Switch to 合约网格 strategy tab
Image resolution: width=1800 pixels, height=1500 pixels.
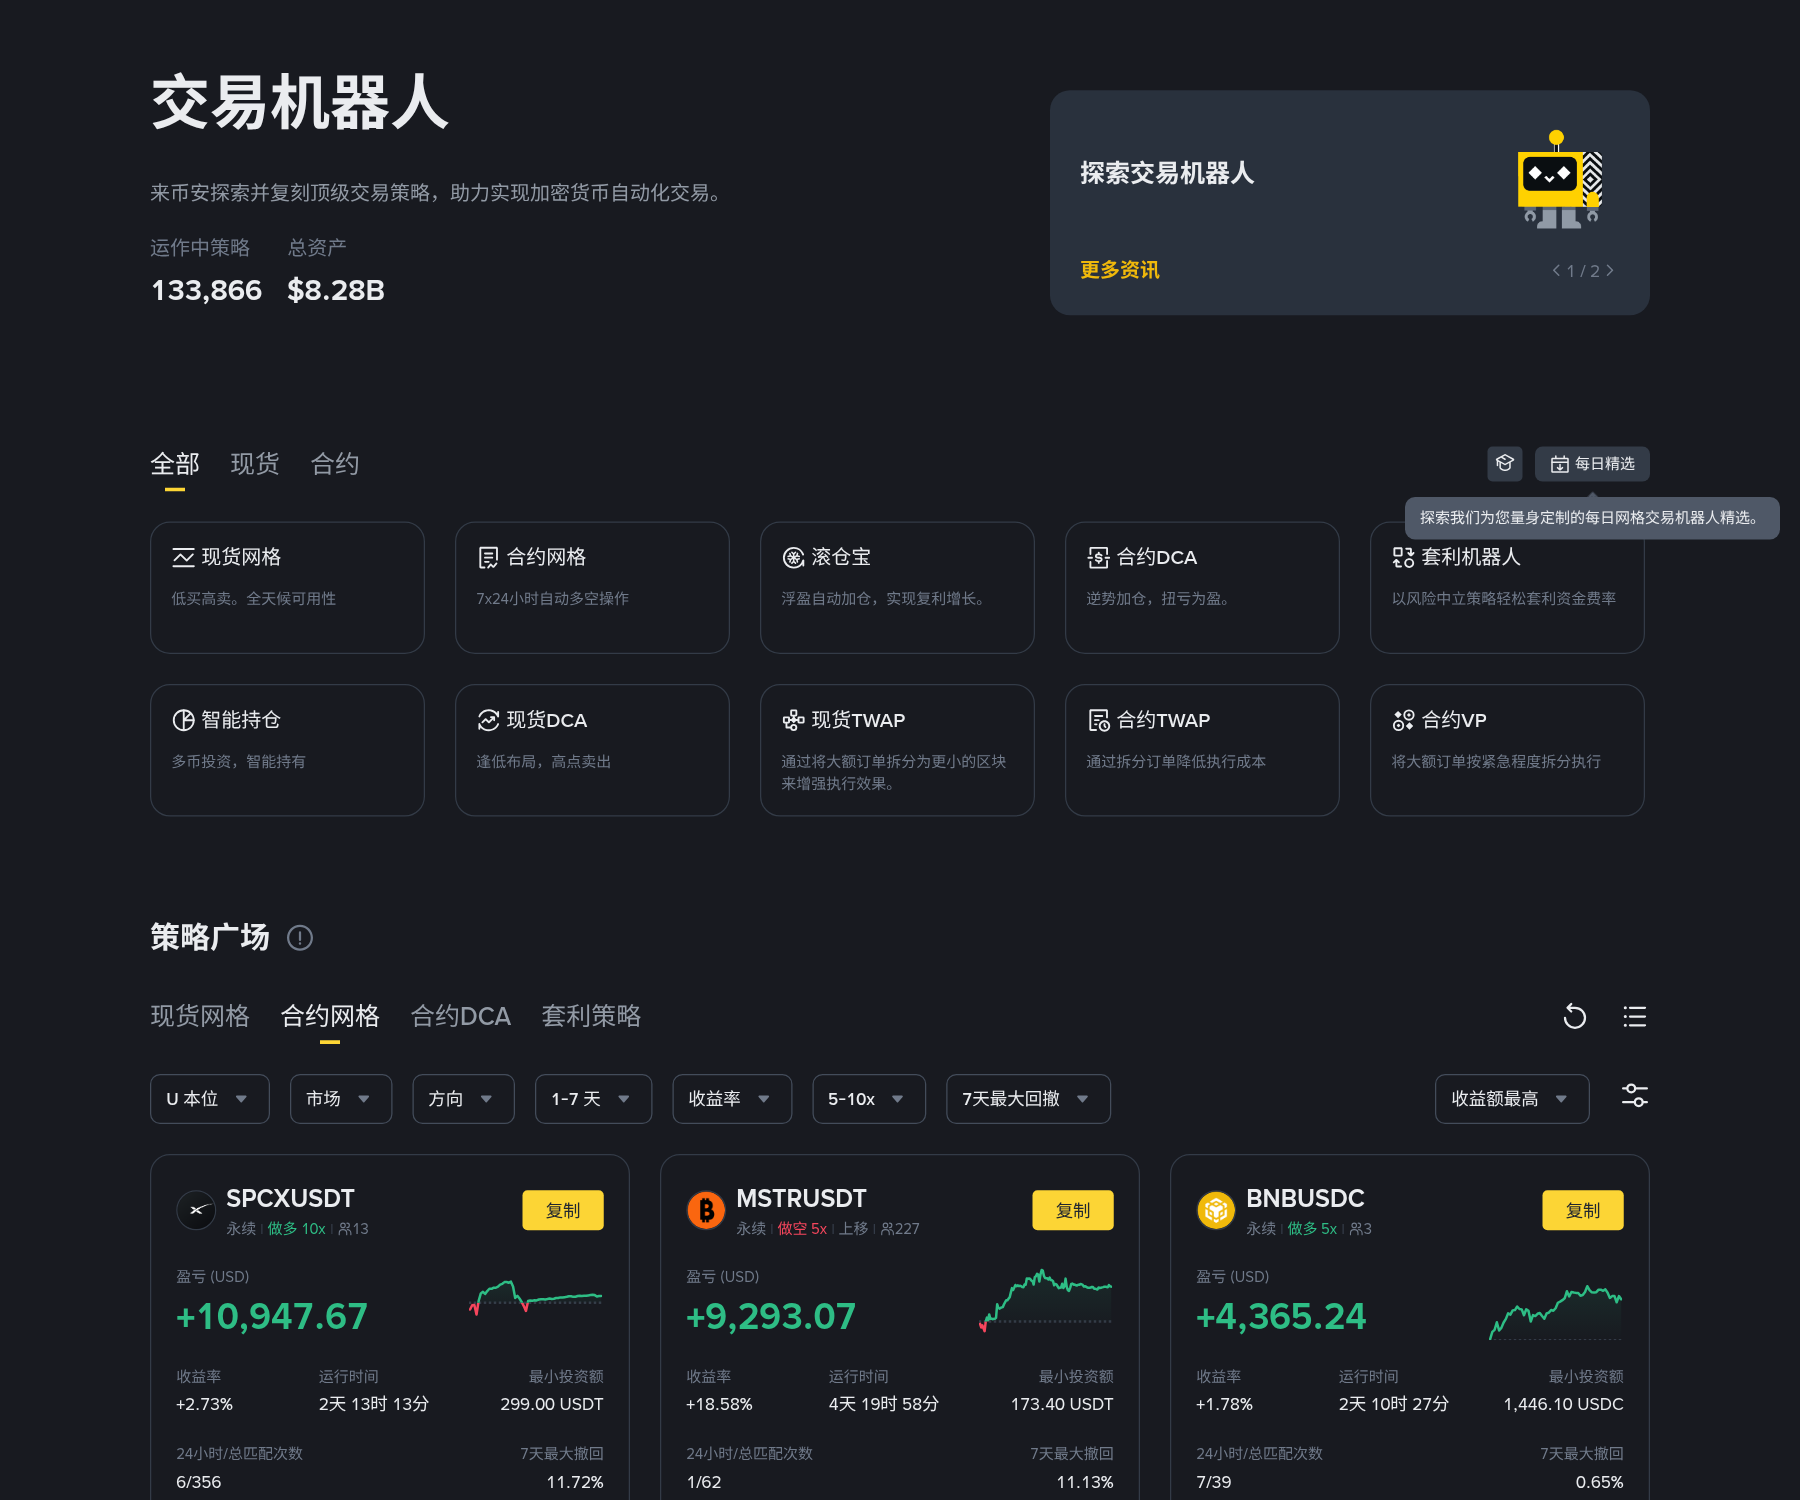(330, 1016)
